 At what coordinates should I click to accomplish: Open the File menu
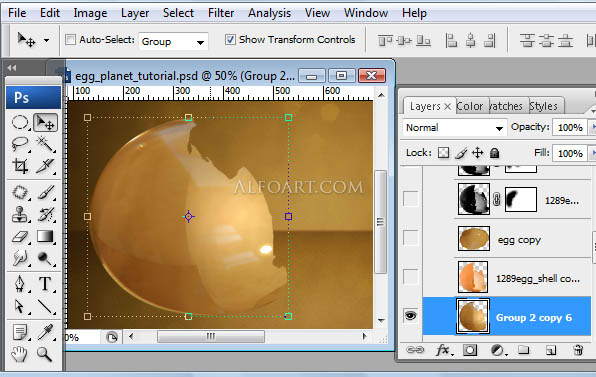pos(17,13)
